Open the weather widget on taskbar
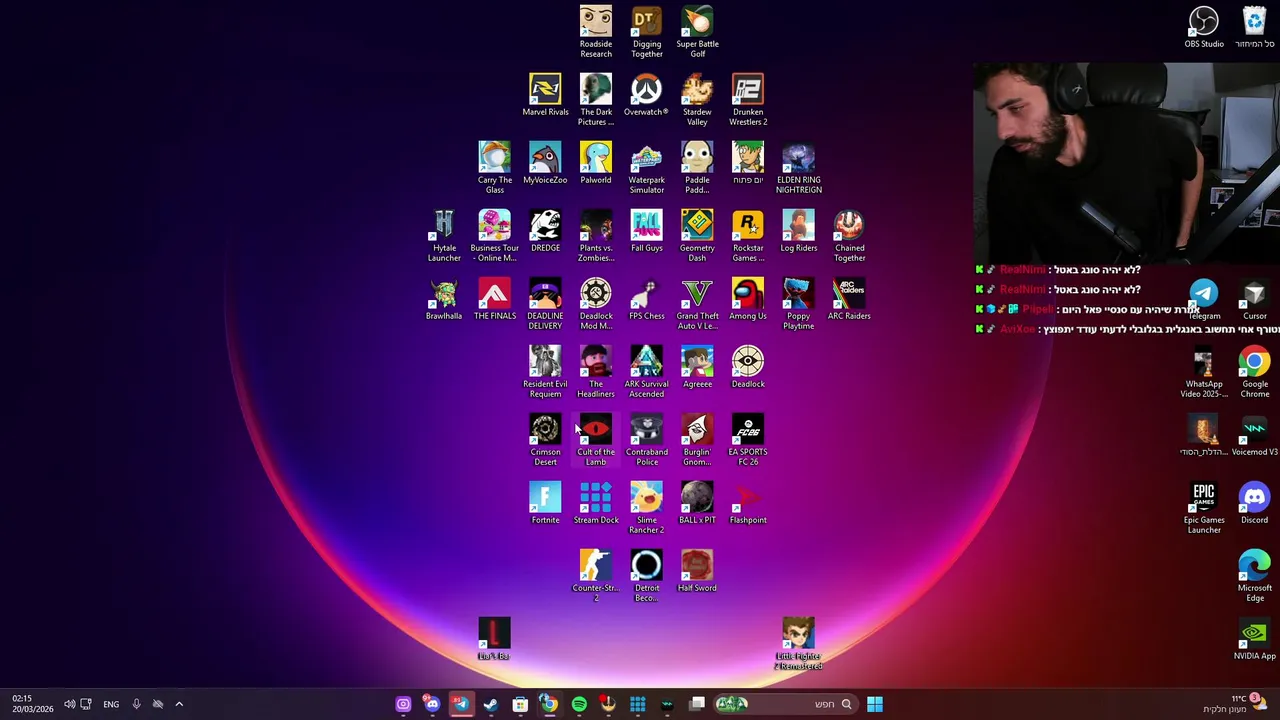 pyautogui.click(x=1236, y=704)
